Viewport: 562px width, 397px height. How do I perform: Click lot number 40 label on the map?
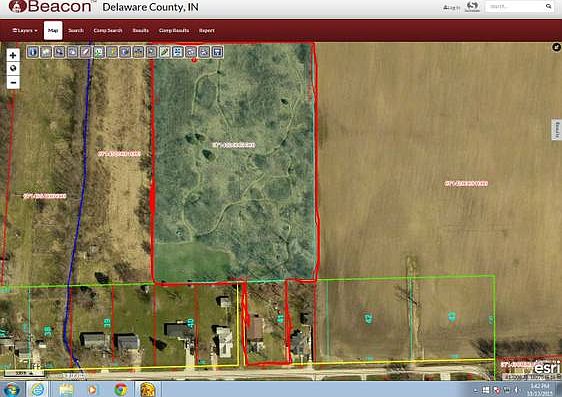191,324
